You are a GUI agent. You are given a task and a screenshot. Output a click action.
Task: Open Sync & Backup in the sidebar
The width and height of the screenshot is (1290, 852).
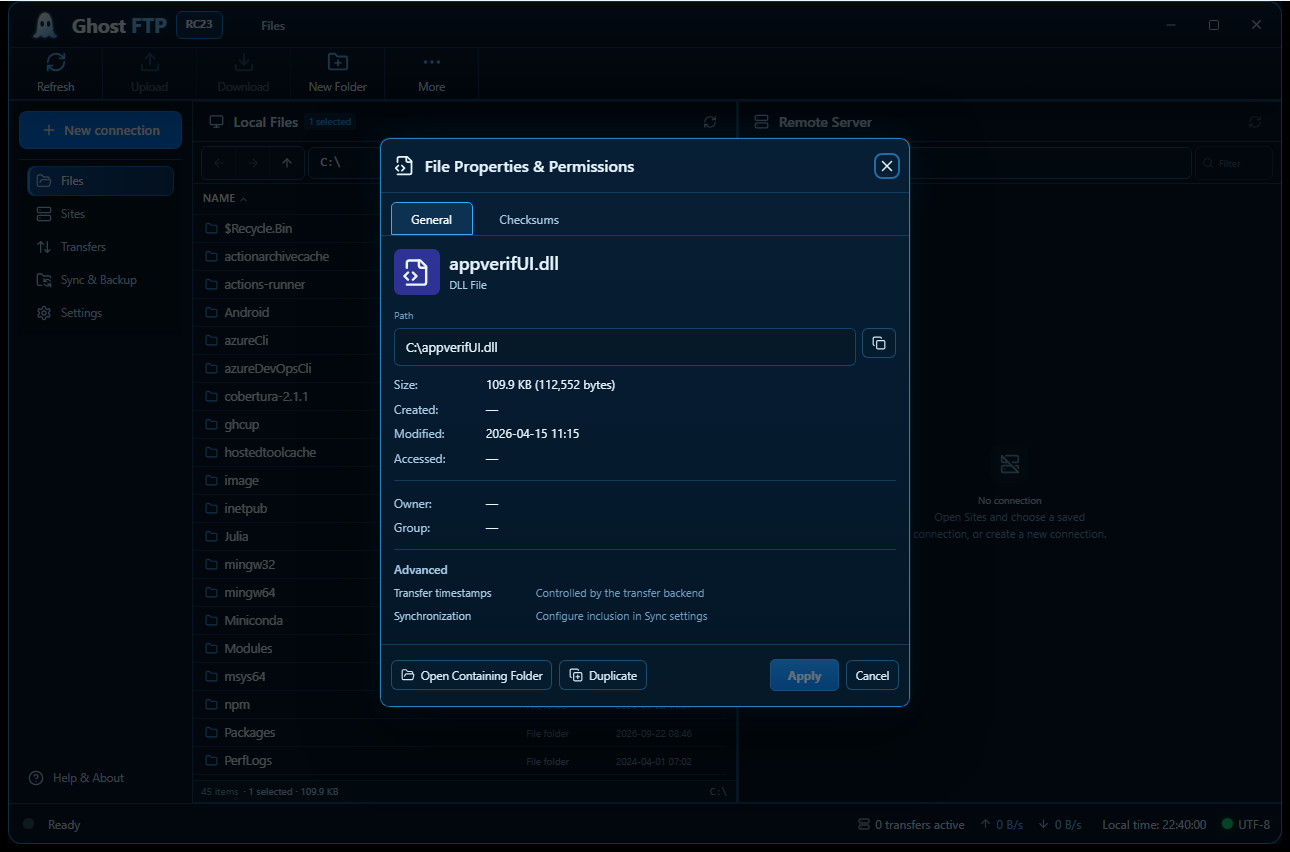pos(101,280)
